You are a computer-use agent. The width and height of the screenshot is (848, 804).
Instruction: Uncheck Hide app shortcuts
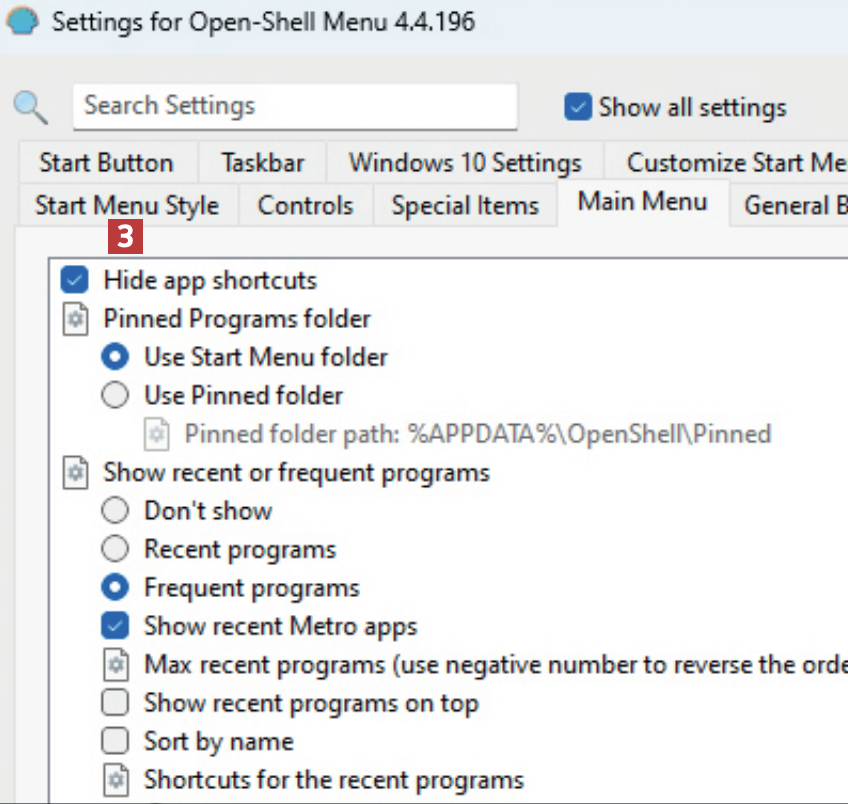coord(75,281)
